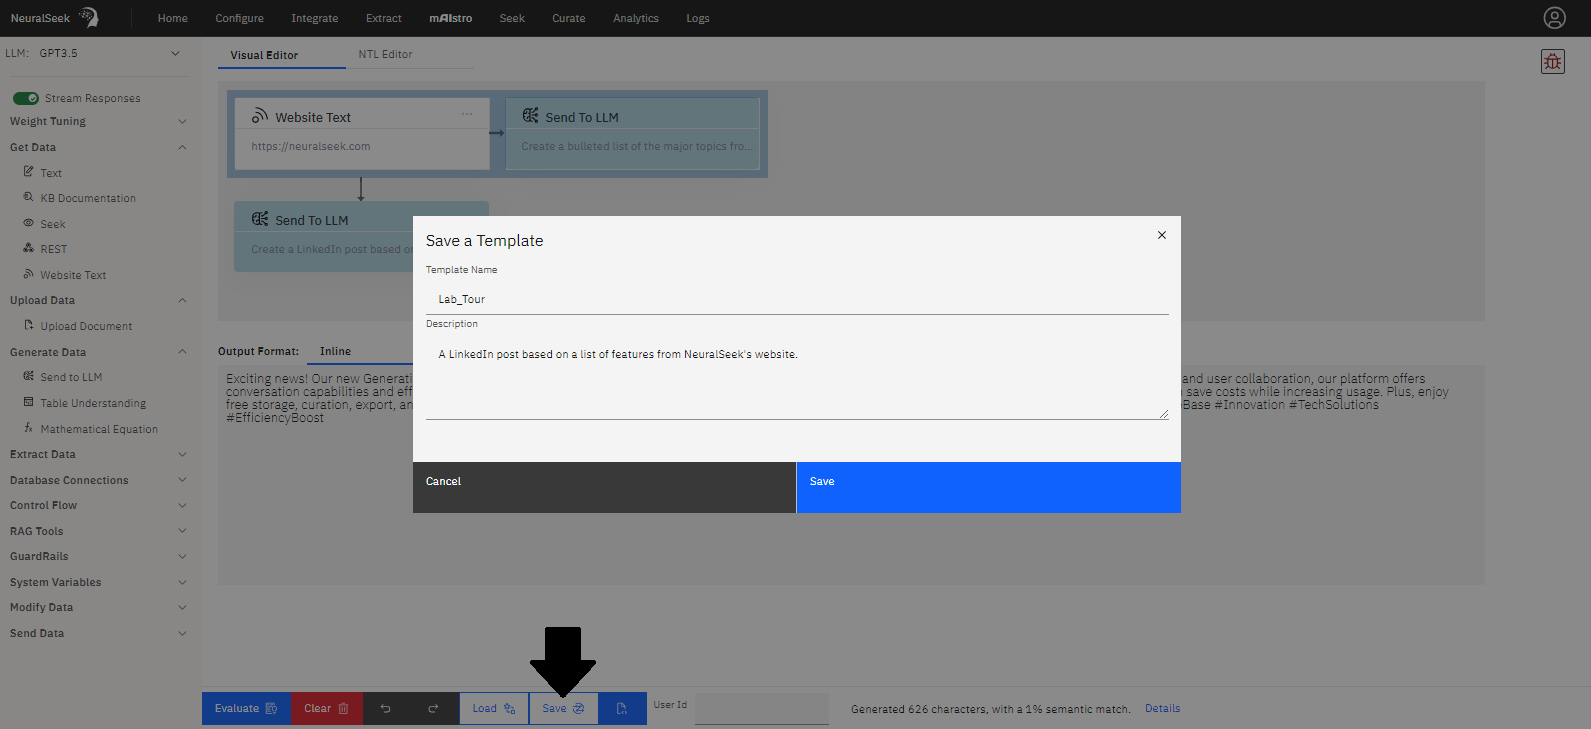Click the export file icon button
The width and height of the screenshot is (1591, 729).
click(x=622, y=708)
